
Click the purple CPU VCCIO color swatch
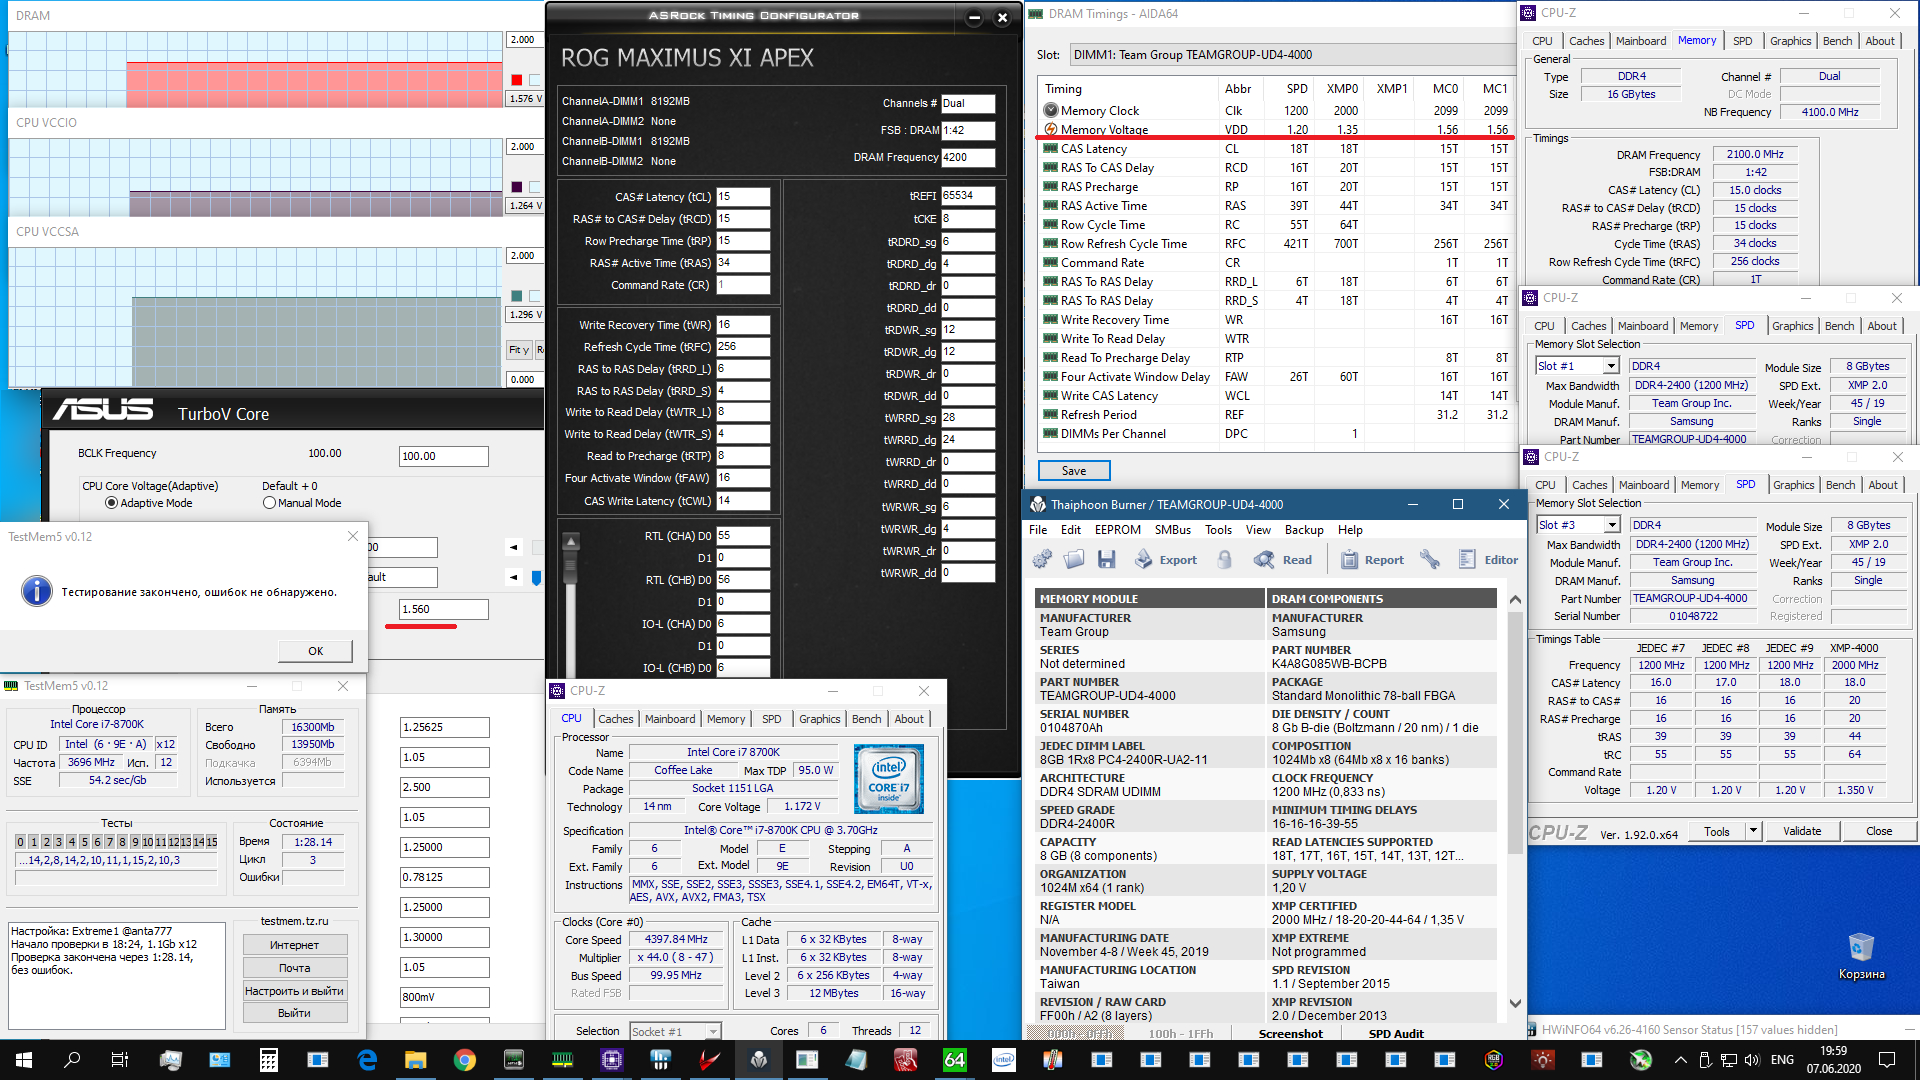click(517, 187)
